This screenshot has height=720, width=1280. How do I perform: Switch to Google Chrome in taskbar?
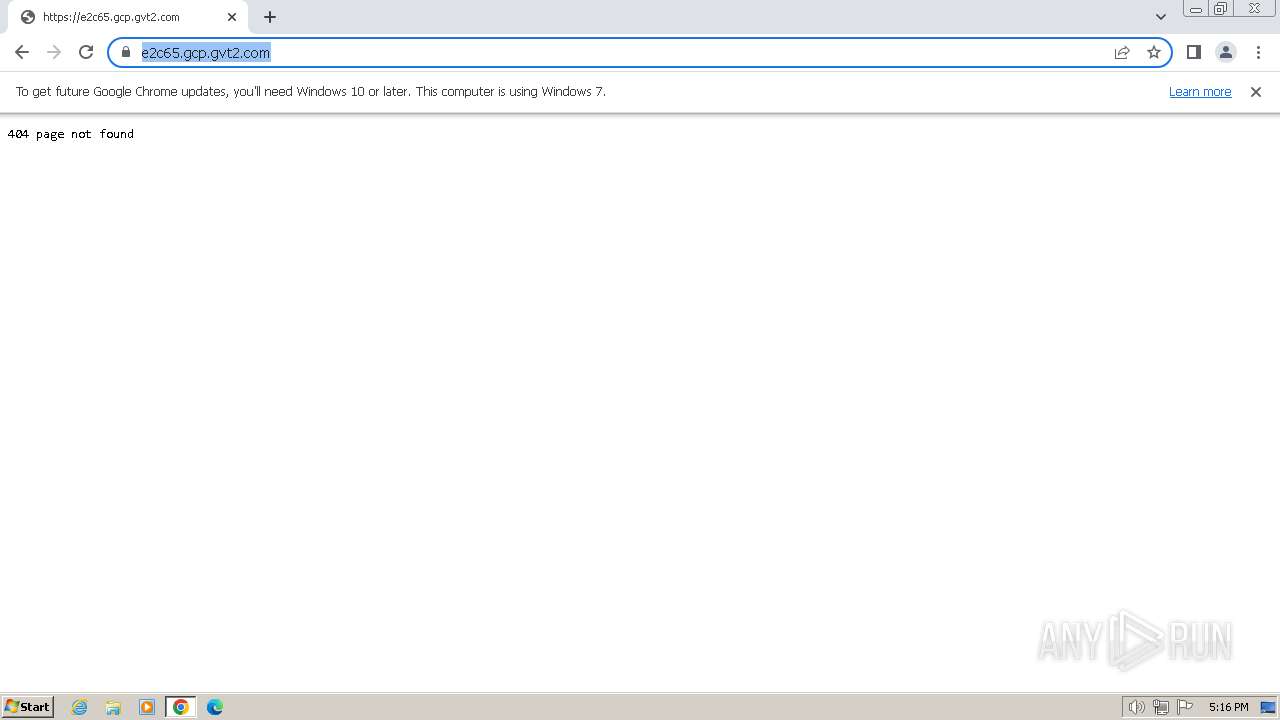click(181, 707)
